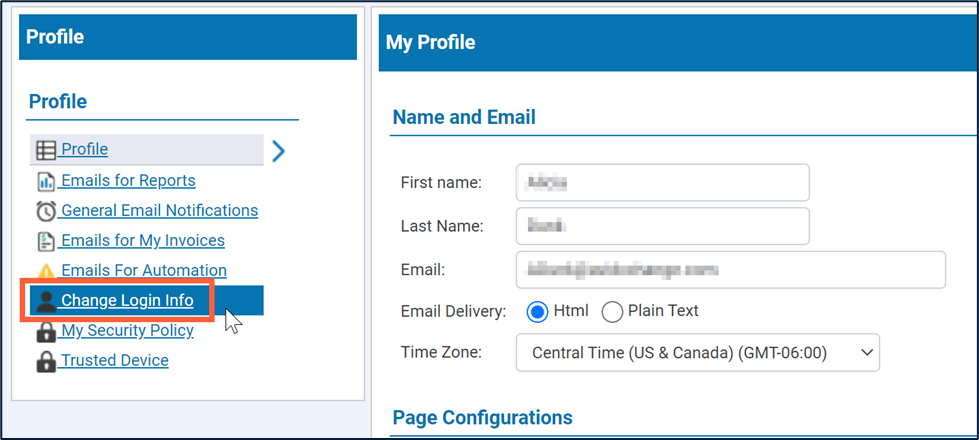Open Trusted Device link
Viewport: 979px width, 440px height.
(x=115, y=360)
